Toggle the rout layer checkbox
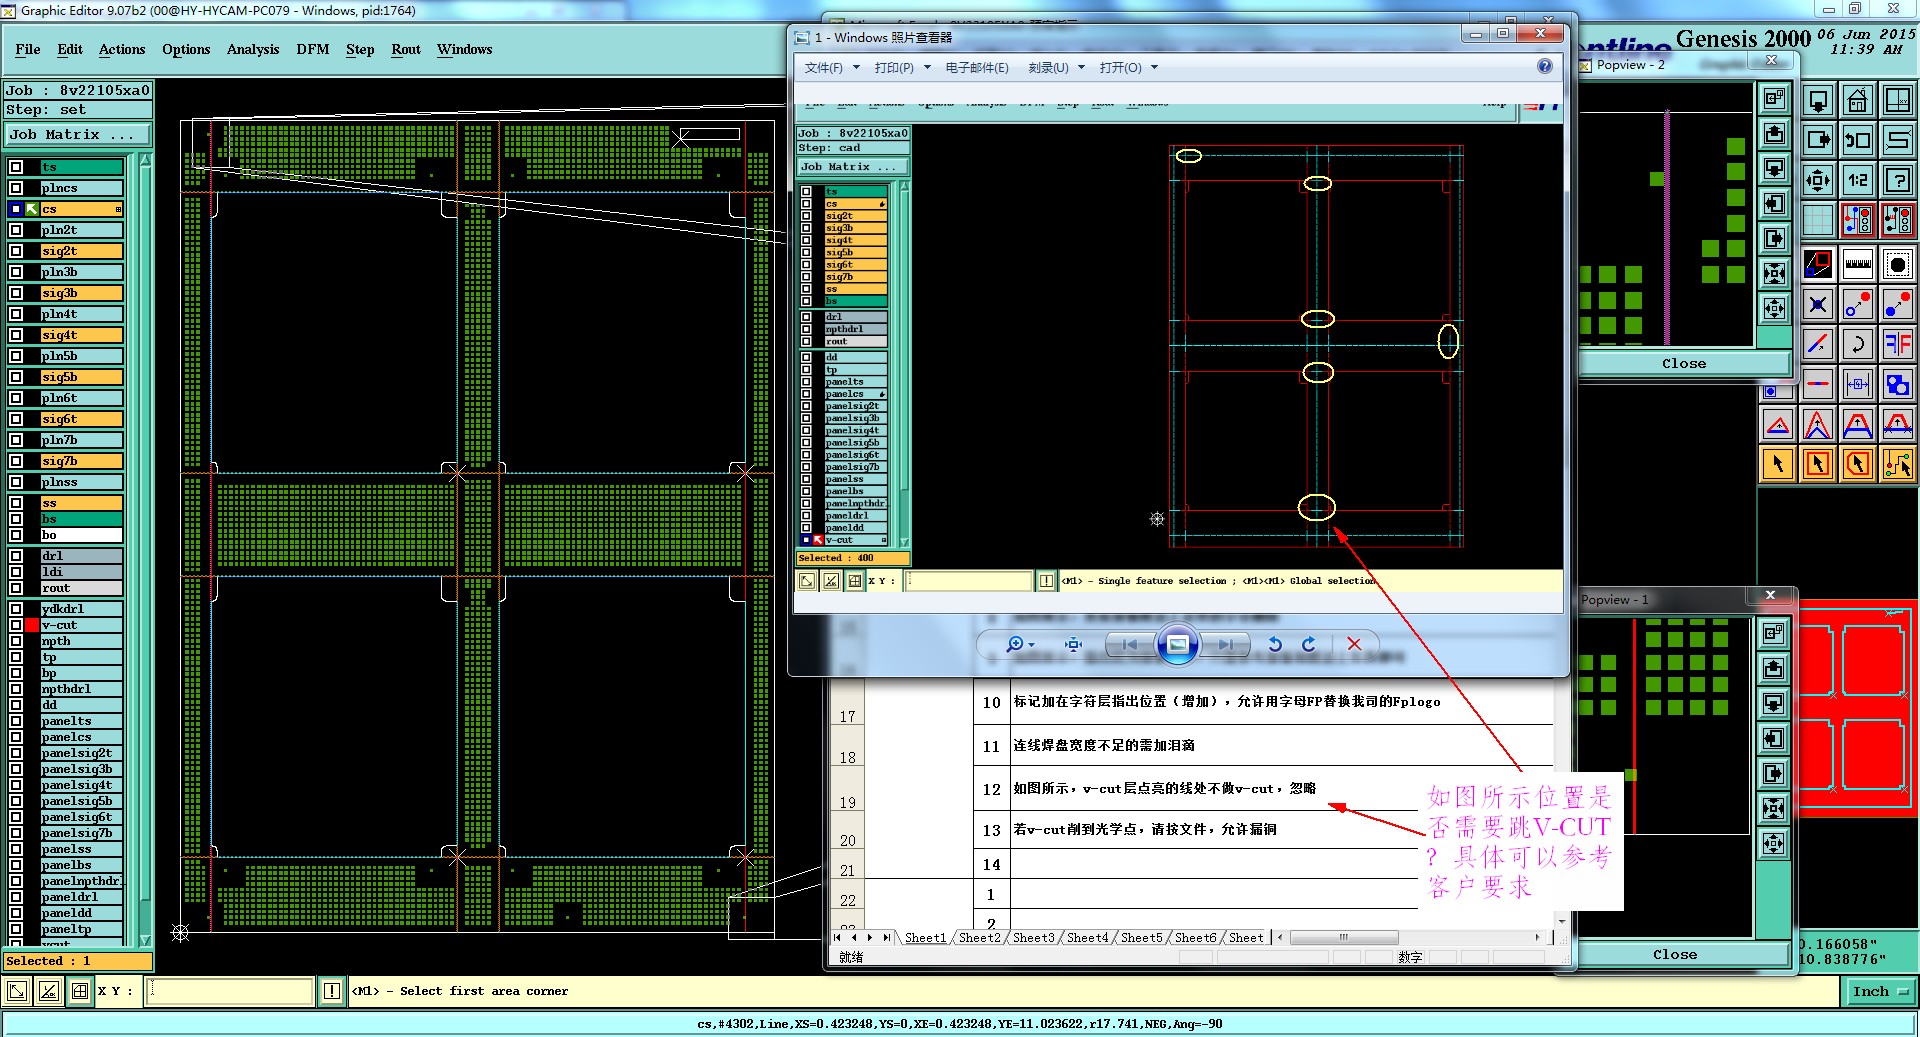Viewport: 1920px width, 1037px height. pos(16,588)
